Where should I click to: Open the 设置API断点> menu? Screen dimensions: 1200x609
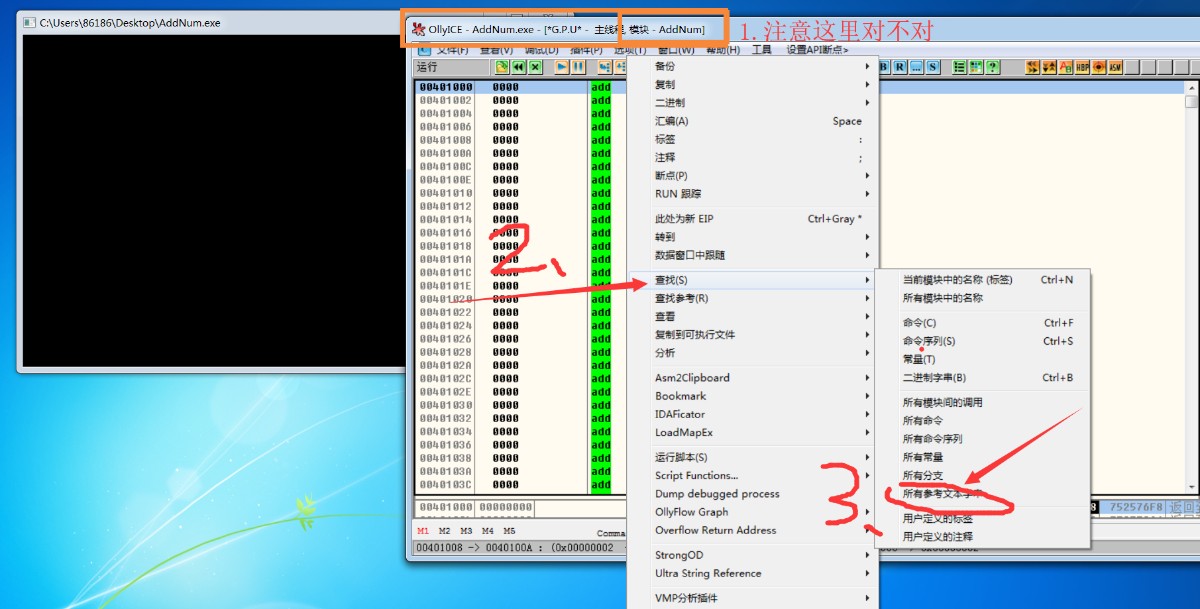(817, 50)
